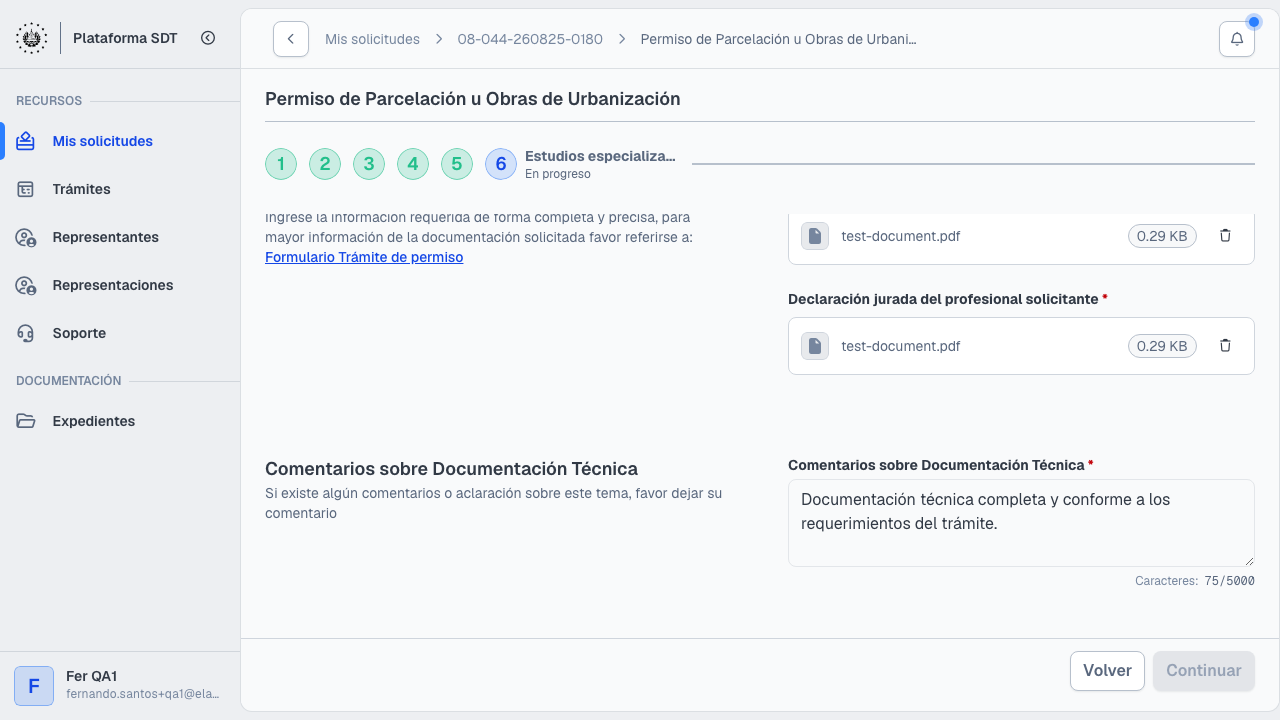Open notifications with the bell icon
The width and height of the screenshot is (1280, 720).
click(x=1237, y=39)
